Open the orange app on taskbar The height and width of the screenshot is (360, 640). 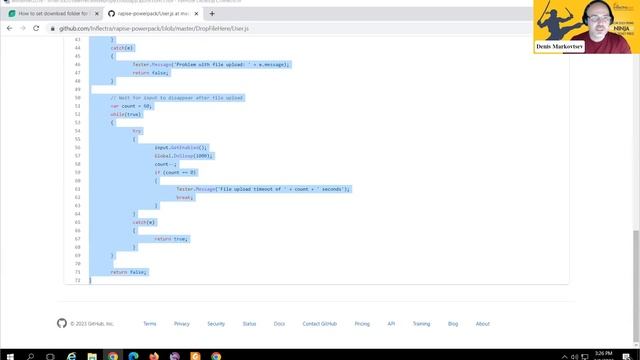pyautogui.click(x=196, y=356)
